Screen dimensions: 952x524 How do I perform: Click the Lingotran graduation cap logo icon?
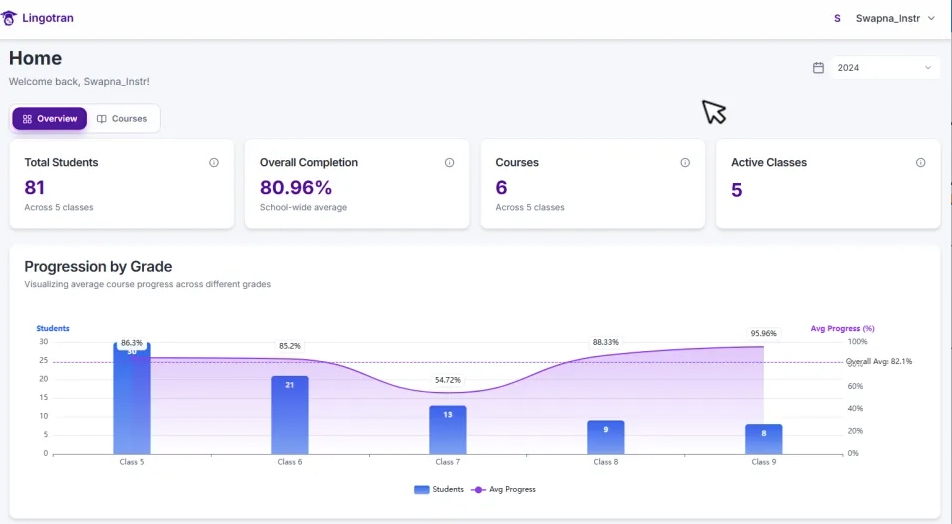click(x=10, y=18)
